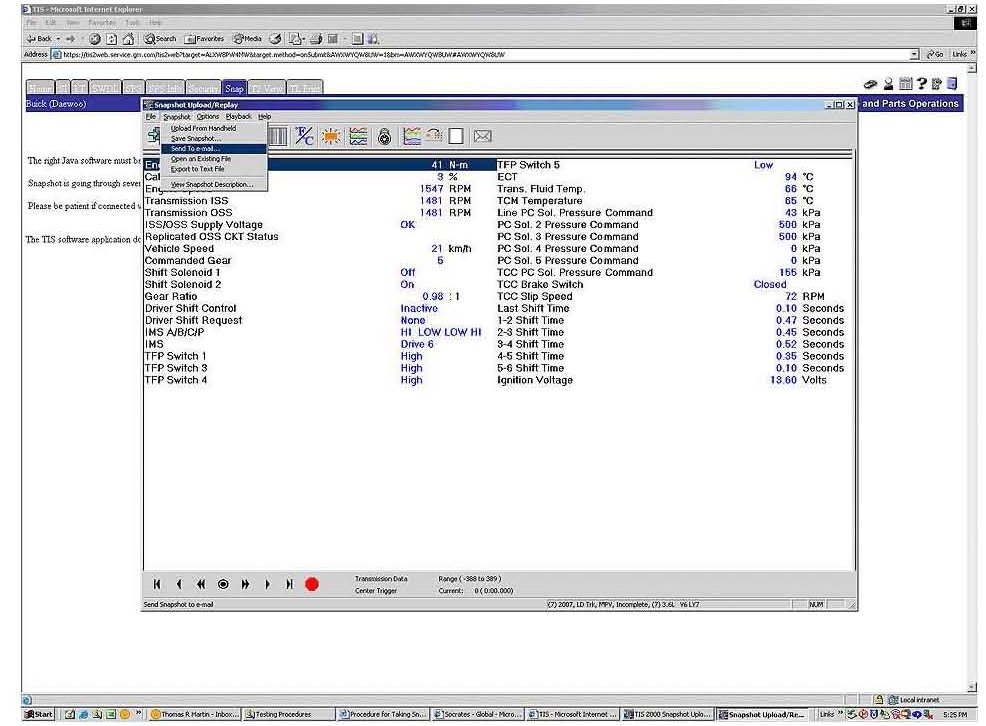This screenshot has width=986, height=726.
Task: Jump to first frame of snapshot
Action: [x=157, y=584]
